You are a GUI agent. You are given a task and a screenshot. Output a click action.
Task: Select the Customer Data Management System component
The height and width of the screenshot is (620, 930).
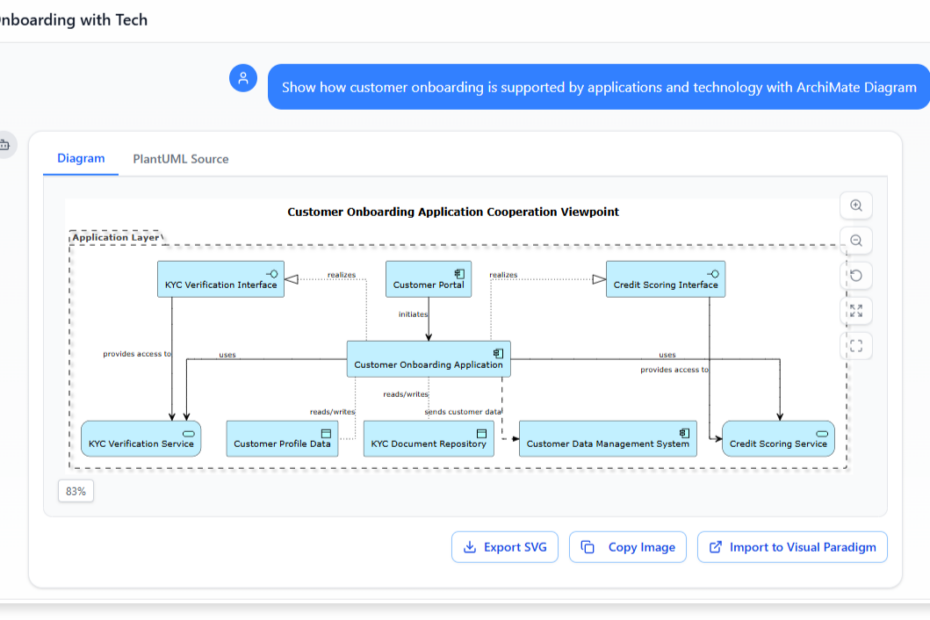coord(607,439)
